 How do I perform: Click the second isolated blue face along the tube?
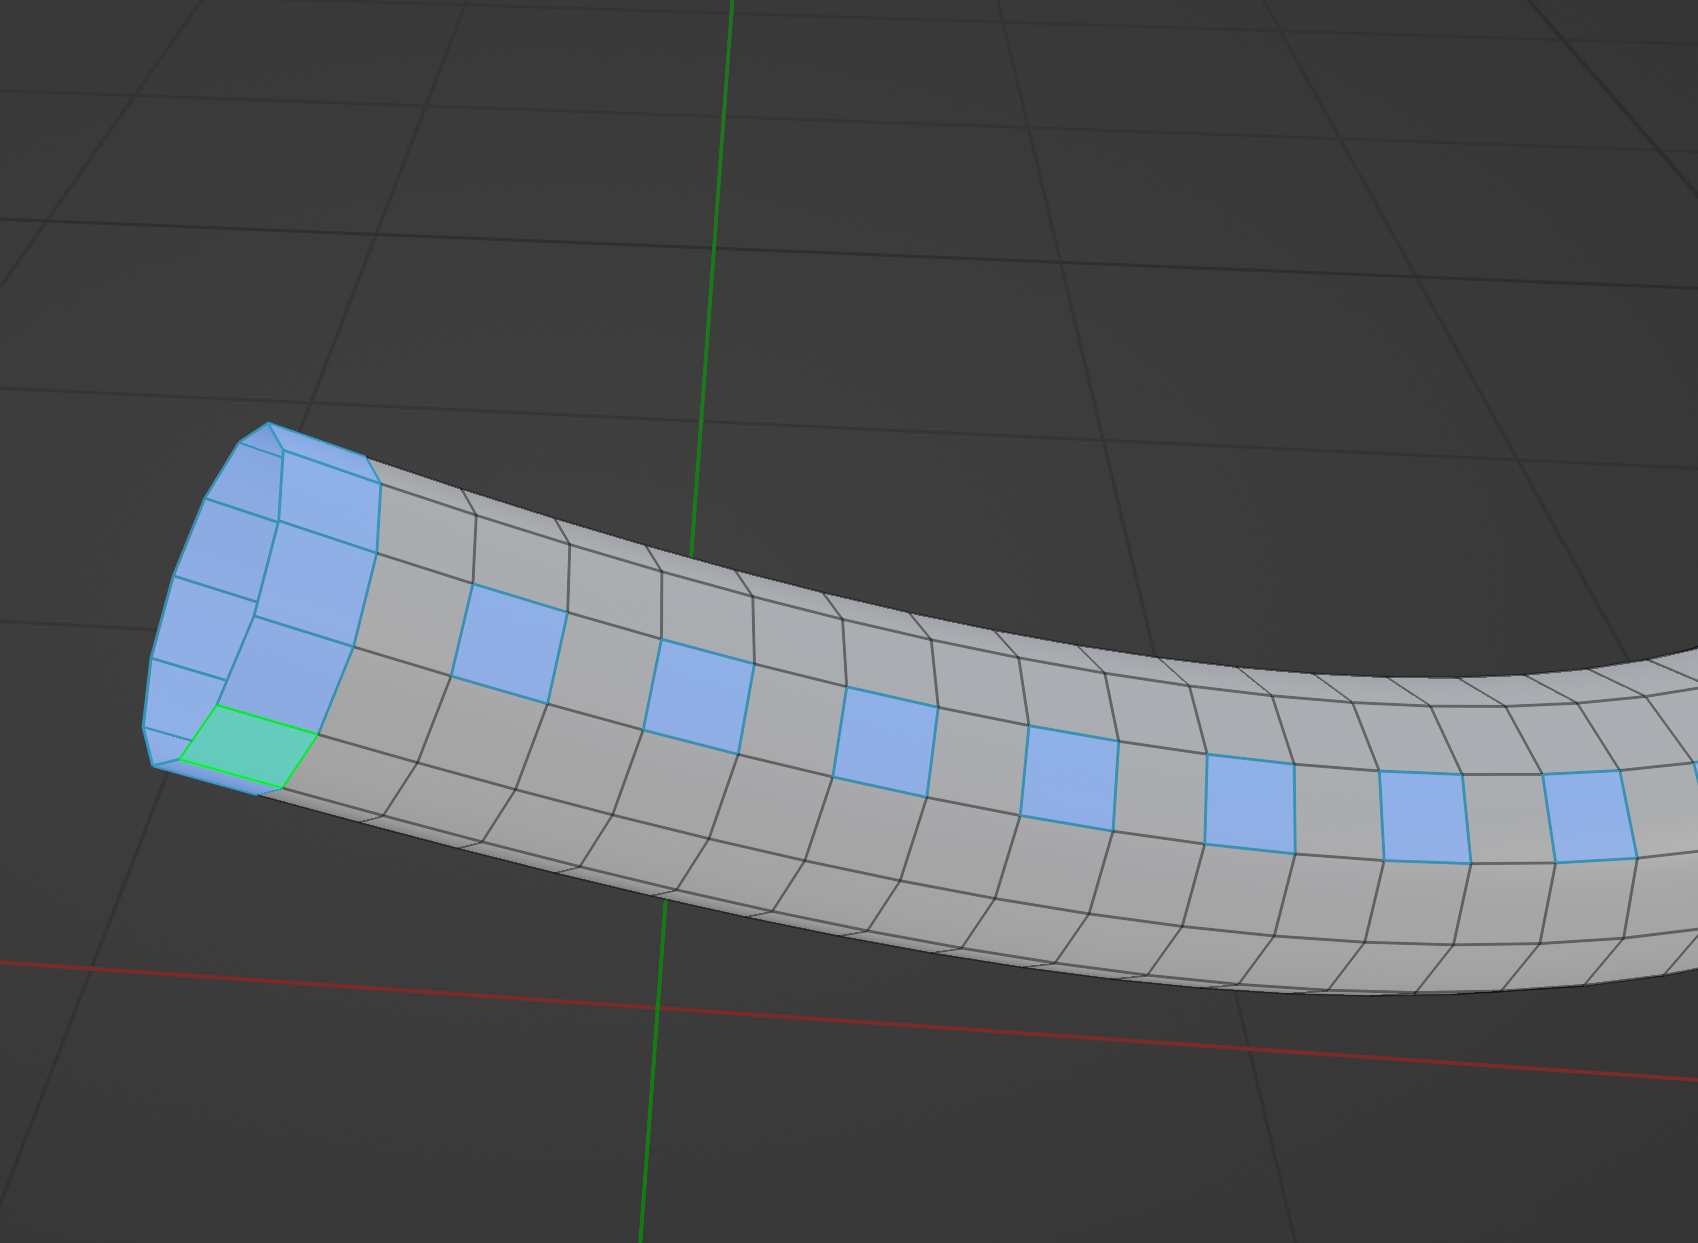pyautogui.click(x=698, y=696)
